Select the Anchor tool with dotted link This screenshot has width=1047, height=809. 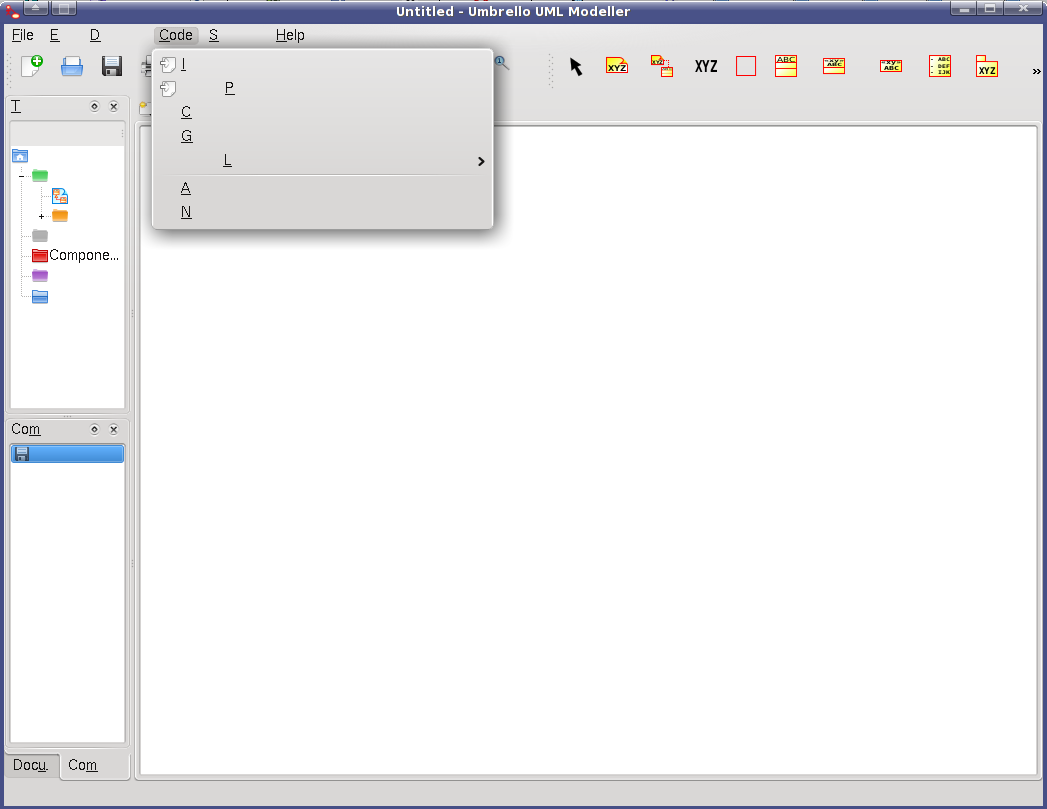[661, 67]
